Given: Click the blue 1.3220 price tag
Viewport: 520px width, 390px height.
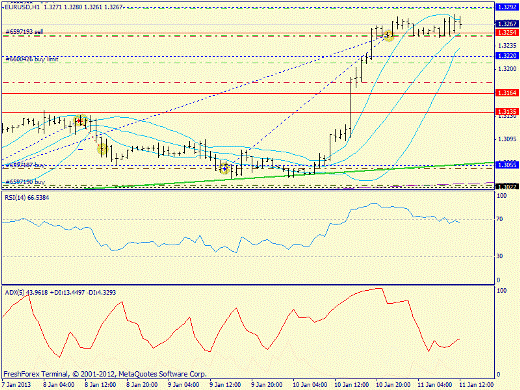Looking at the screenshot, I should 507,56.
